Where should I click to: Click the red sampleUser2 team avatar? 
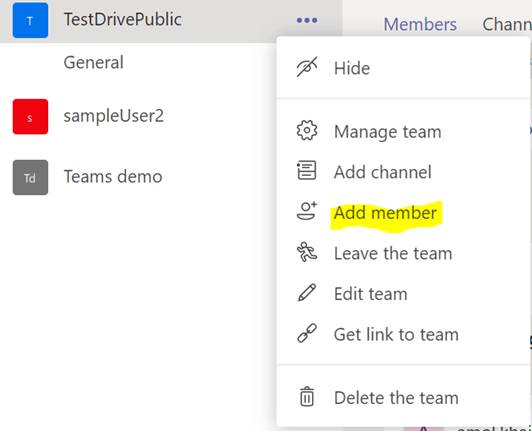(x=30, y=116)
